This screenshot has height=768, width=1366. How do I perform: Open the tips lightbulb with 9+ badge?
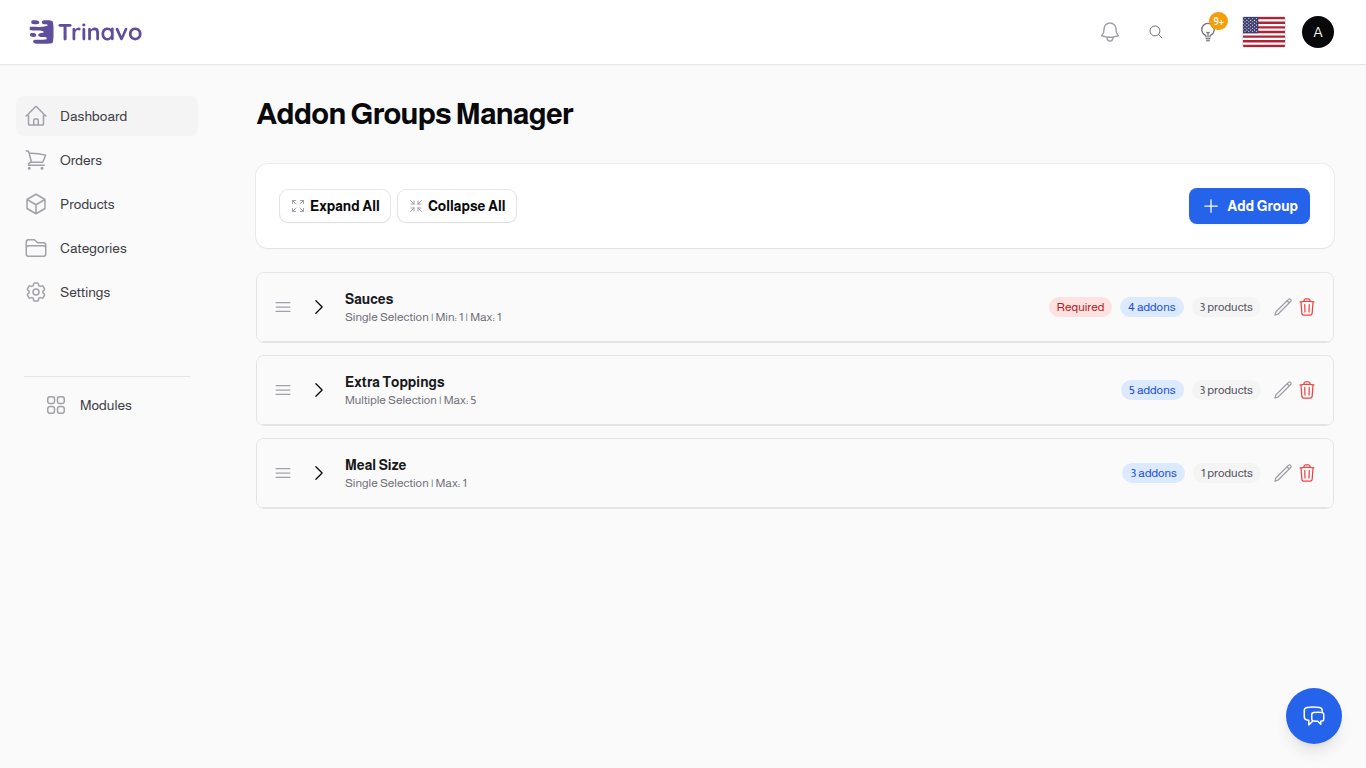[x=1207, y=32]
